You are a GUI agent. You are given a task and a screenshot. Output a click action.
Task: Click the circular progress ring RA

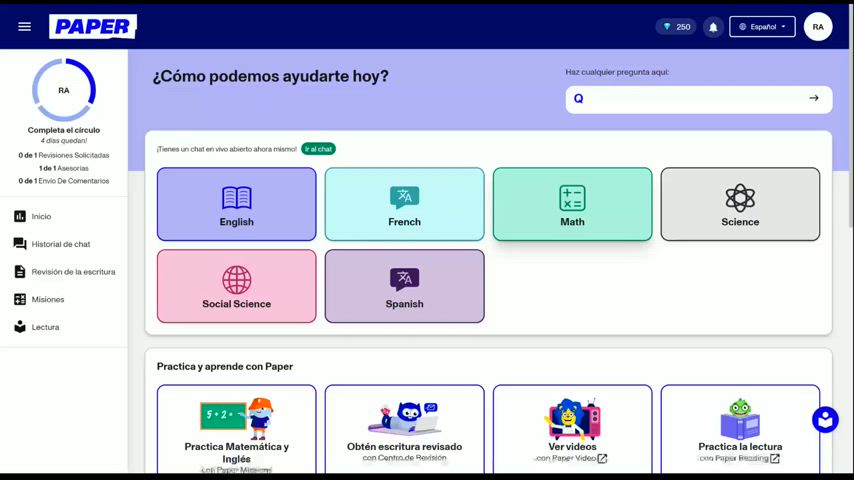point(64,90)
